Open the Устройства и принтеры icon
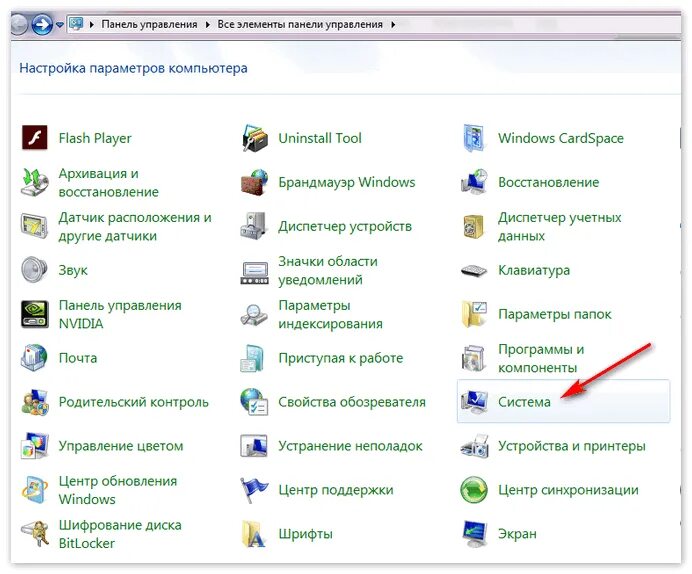Screen dimensions: 692x574 (474, 446)
